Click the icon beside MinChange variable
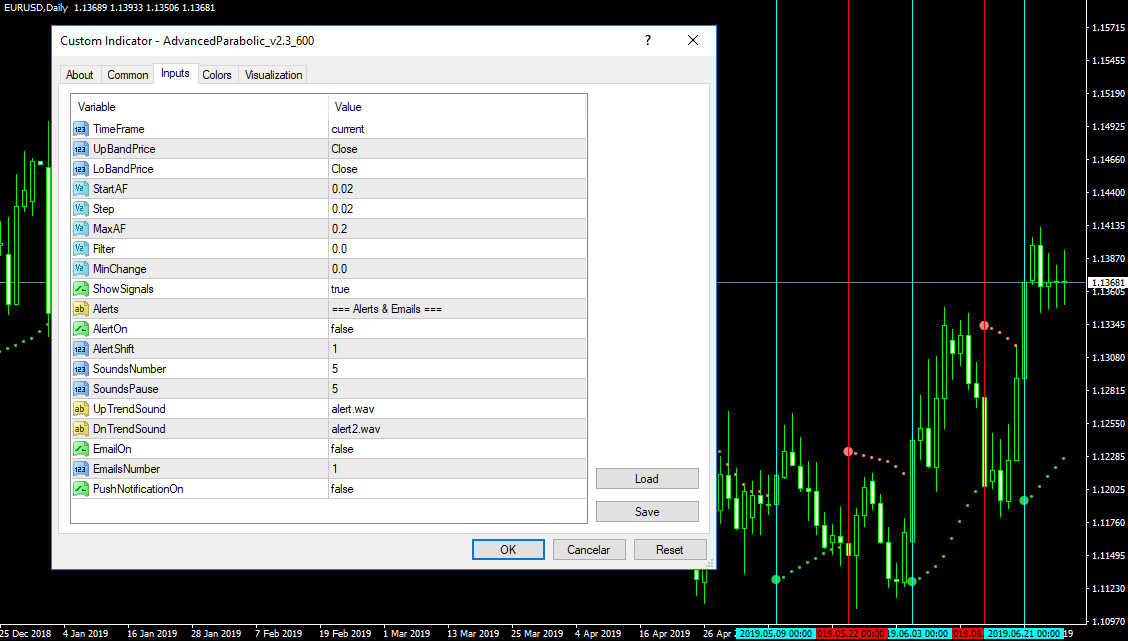 pos(81,269)
